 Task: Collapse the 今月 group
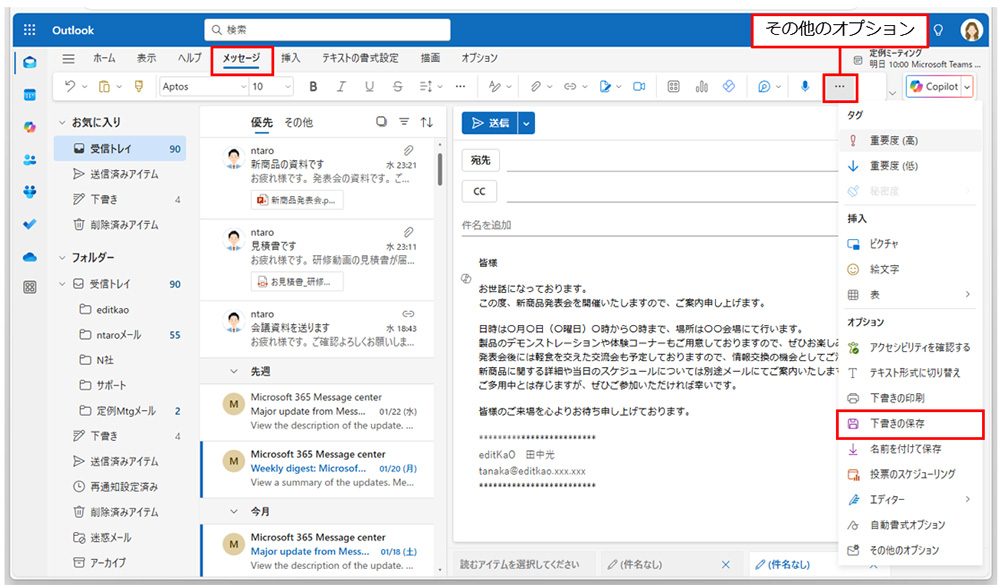click(234, 512)
